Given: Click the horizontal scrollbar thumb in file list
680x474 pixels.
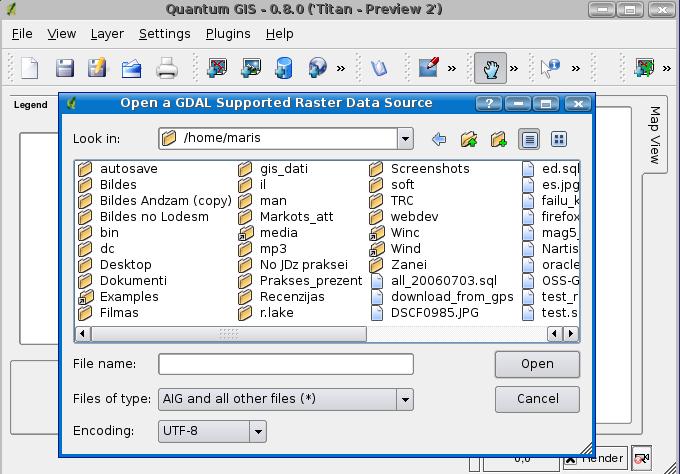Looking at the screenshot, I should (229, 333).
